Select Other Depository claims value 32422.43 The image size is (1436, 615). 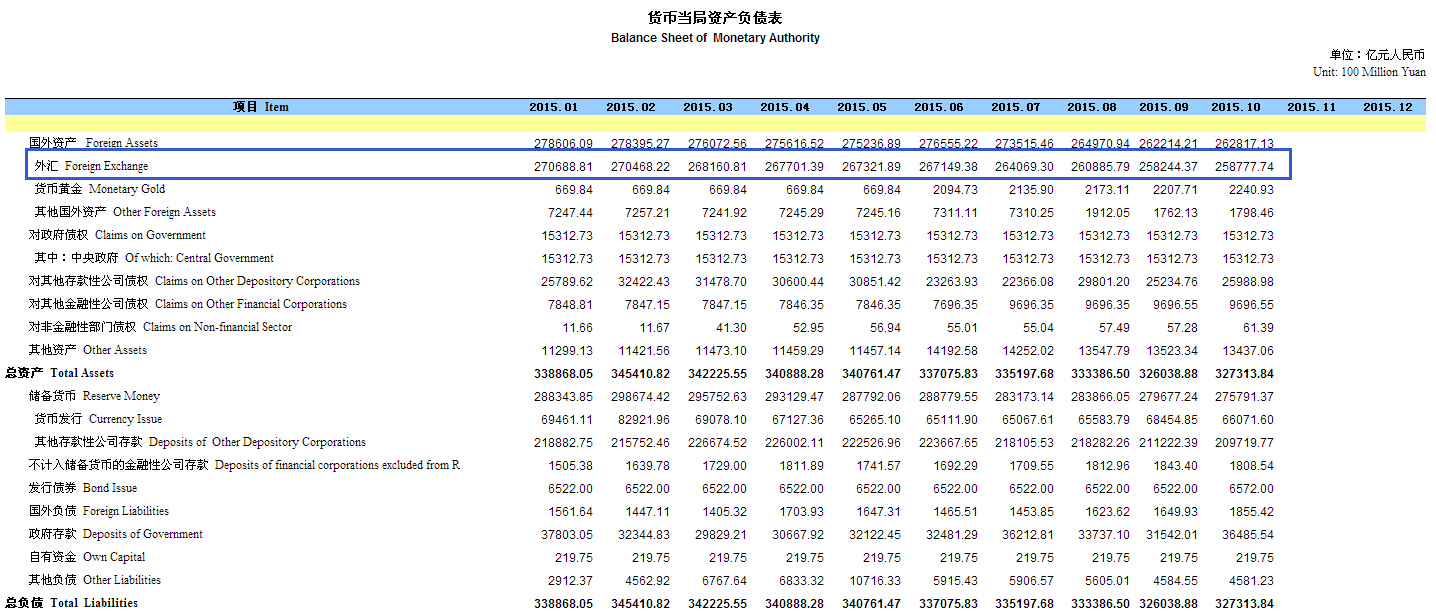point(644,281)
